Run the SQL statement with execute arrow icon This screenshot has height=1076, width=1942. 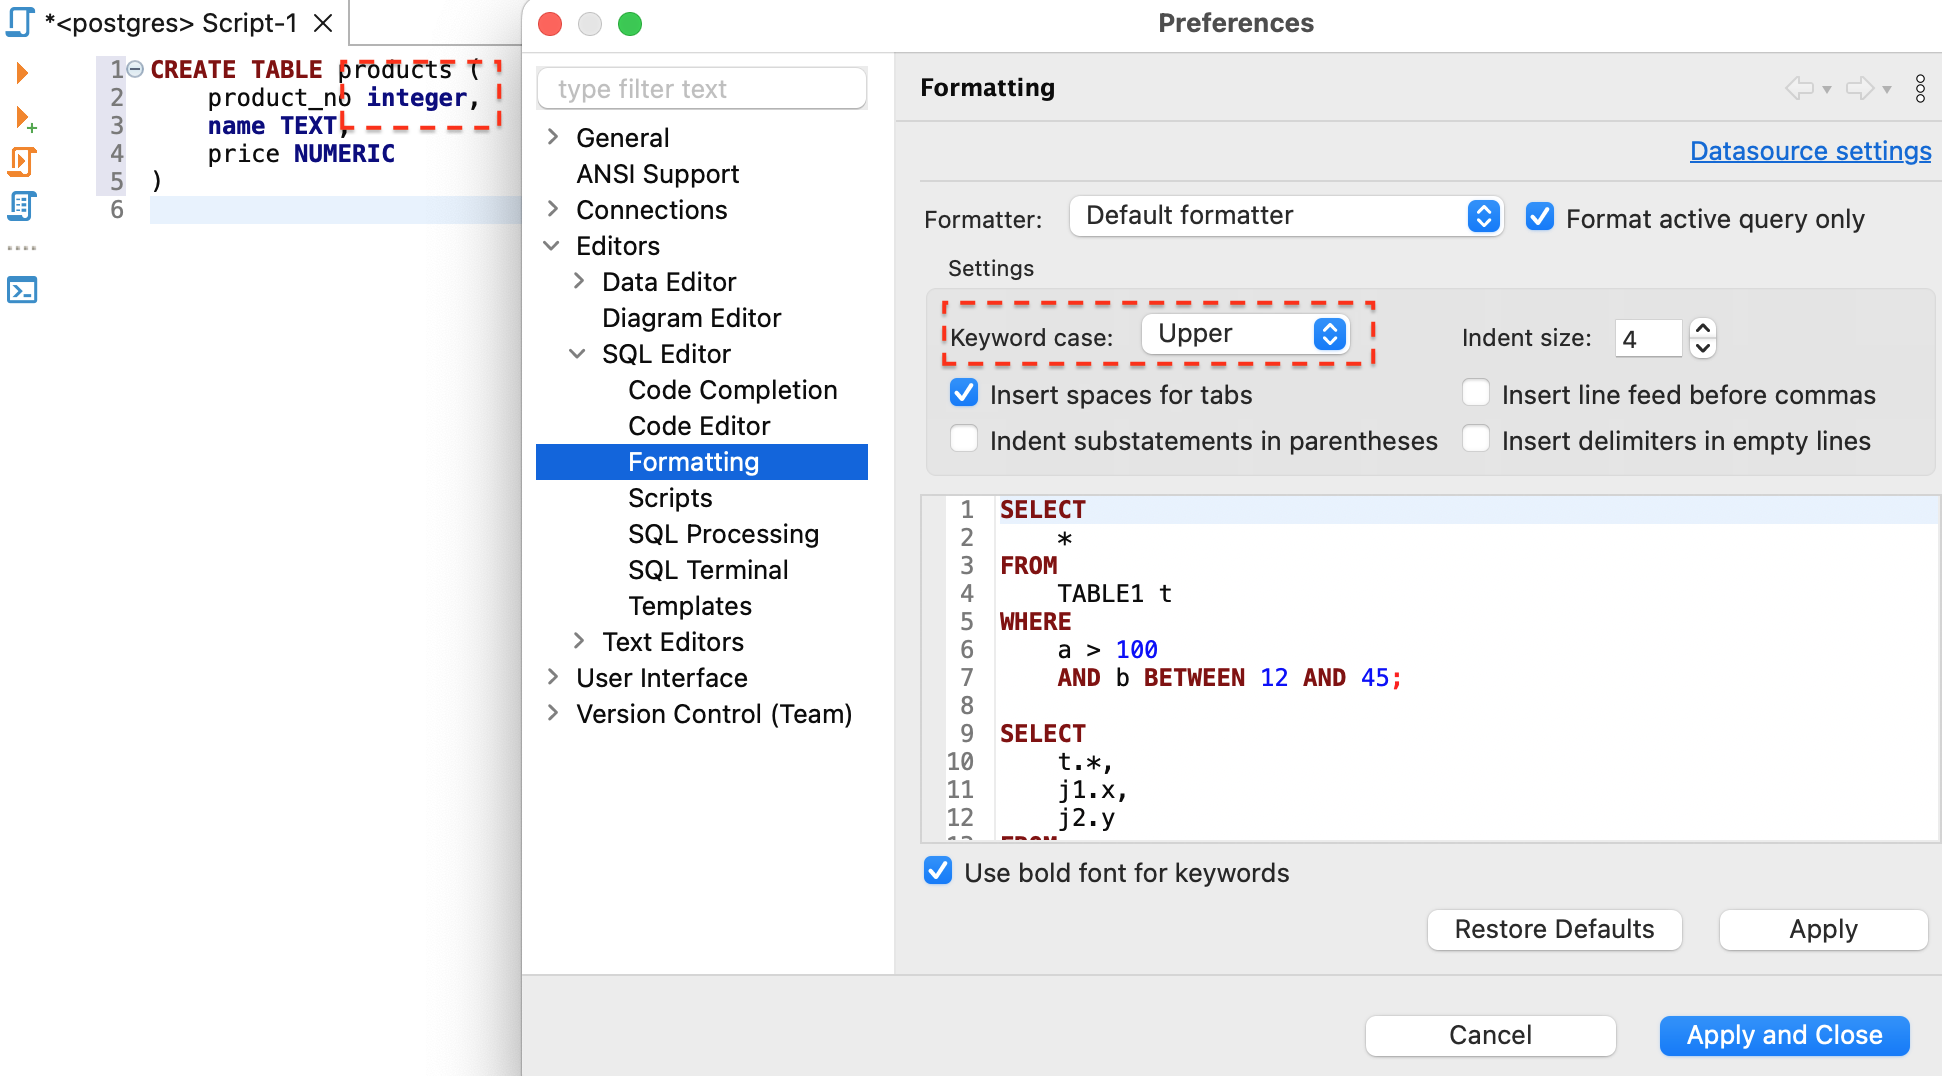coord(22,72)
